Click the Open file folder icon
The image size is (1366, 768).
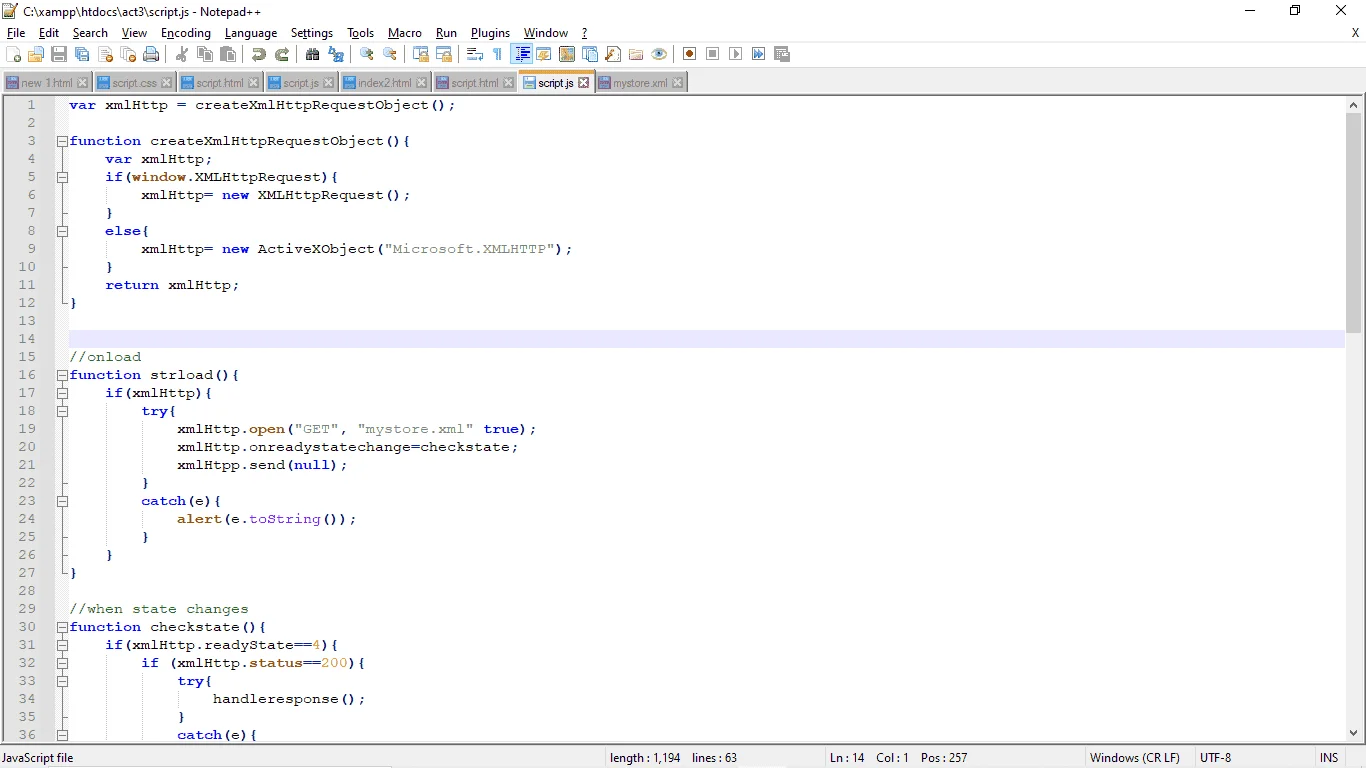36,54
